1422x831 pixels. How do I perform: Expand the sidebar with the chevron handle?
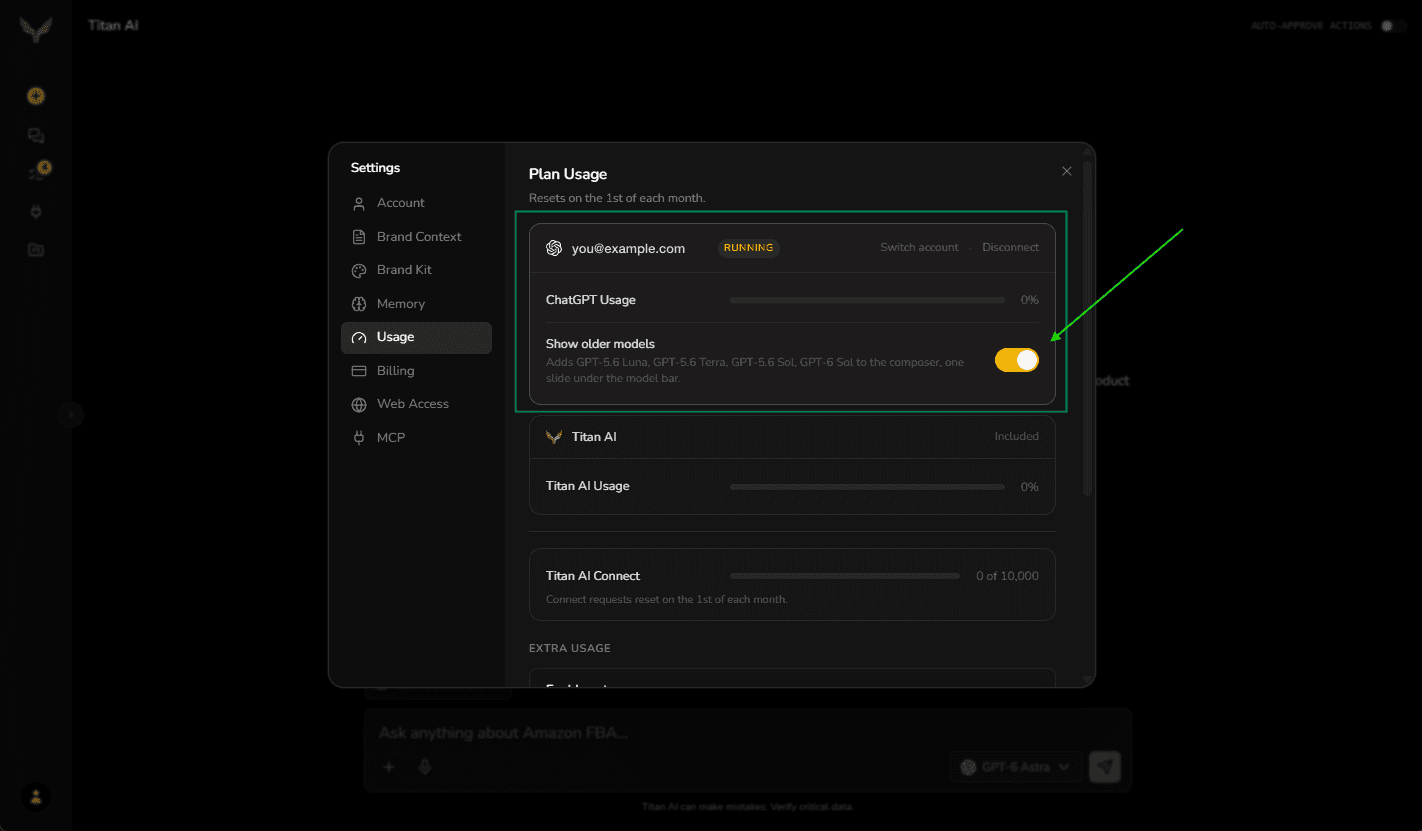(x=69, y=414)
